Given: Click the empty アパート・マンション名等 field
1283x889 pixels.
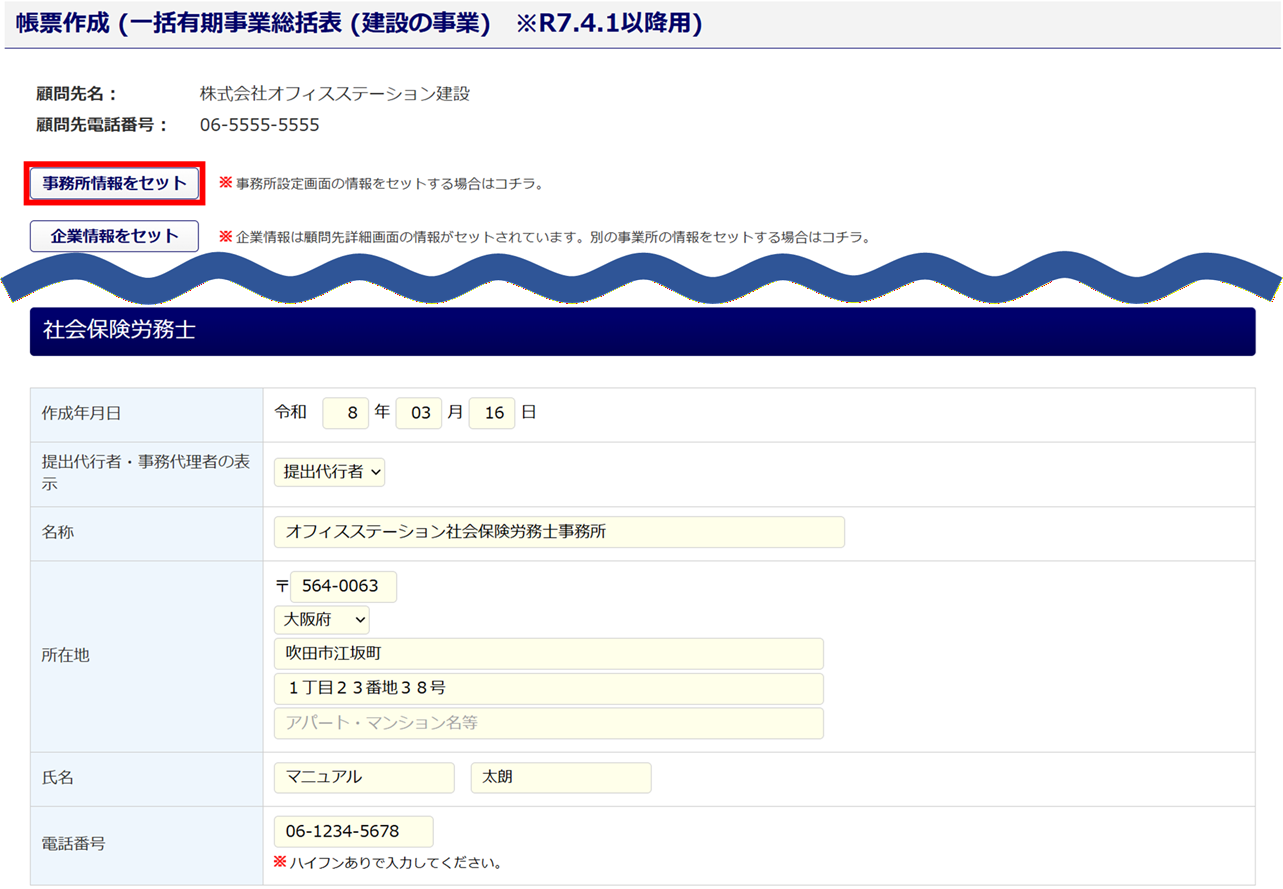Looking at the screenshot, I should click(x=548, y=723).
